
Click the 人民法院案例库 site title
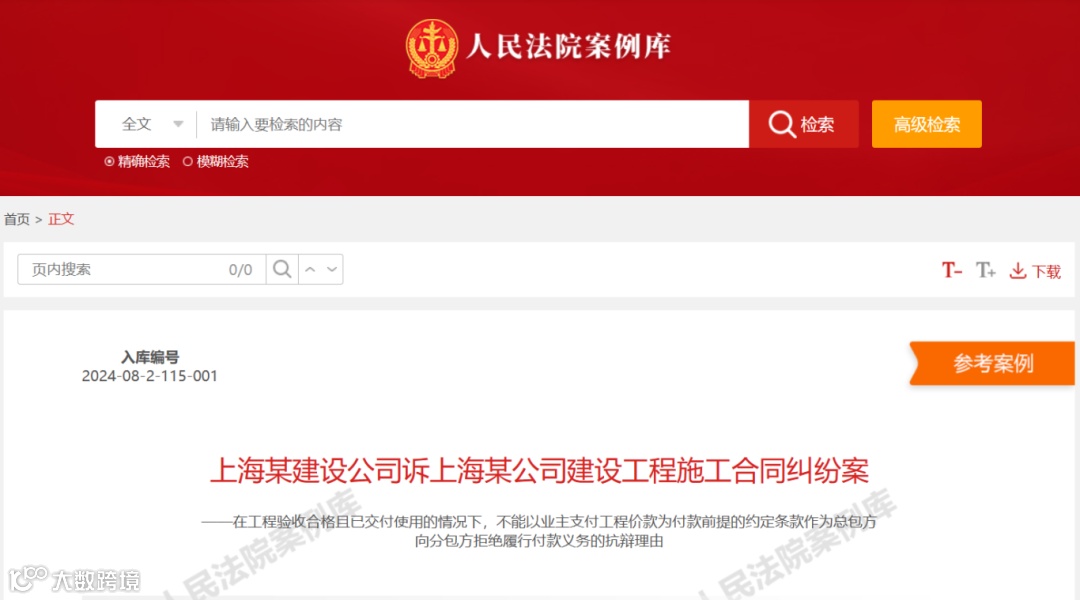tap(568, 47)
